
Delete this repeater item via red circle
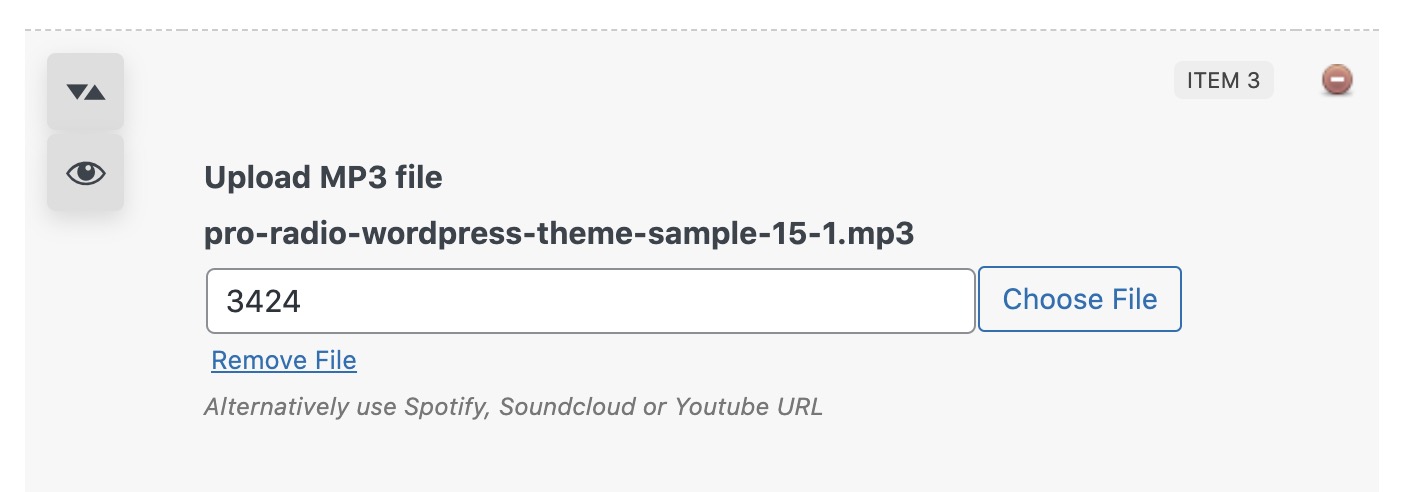pos(1337,80)
